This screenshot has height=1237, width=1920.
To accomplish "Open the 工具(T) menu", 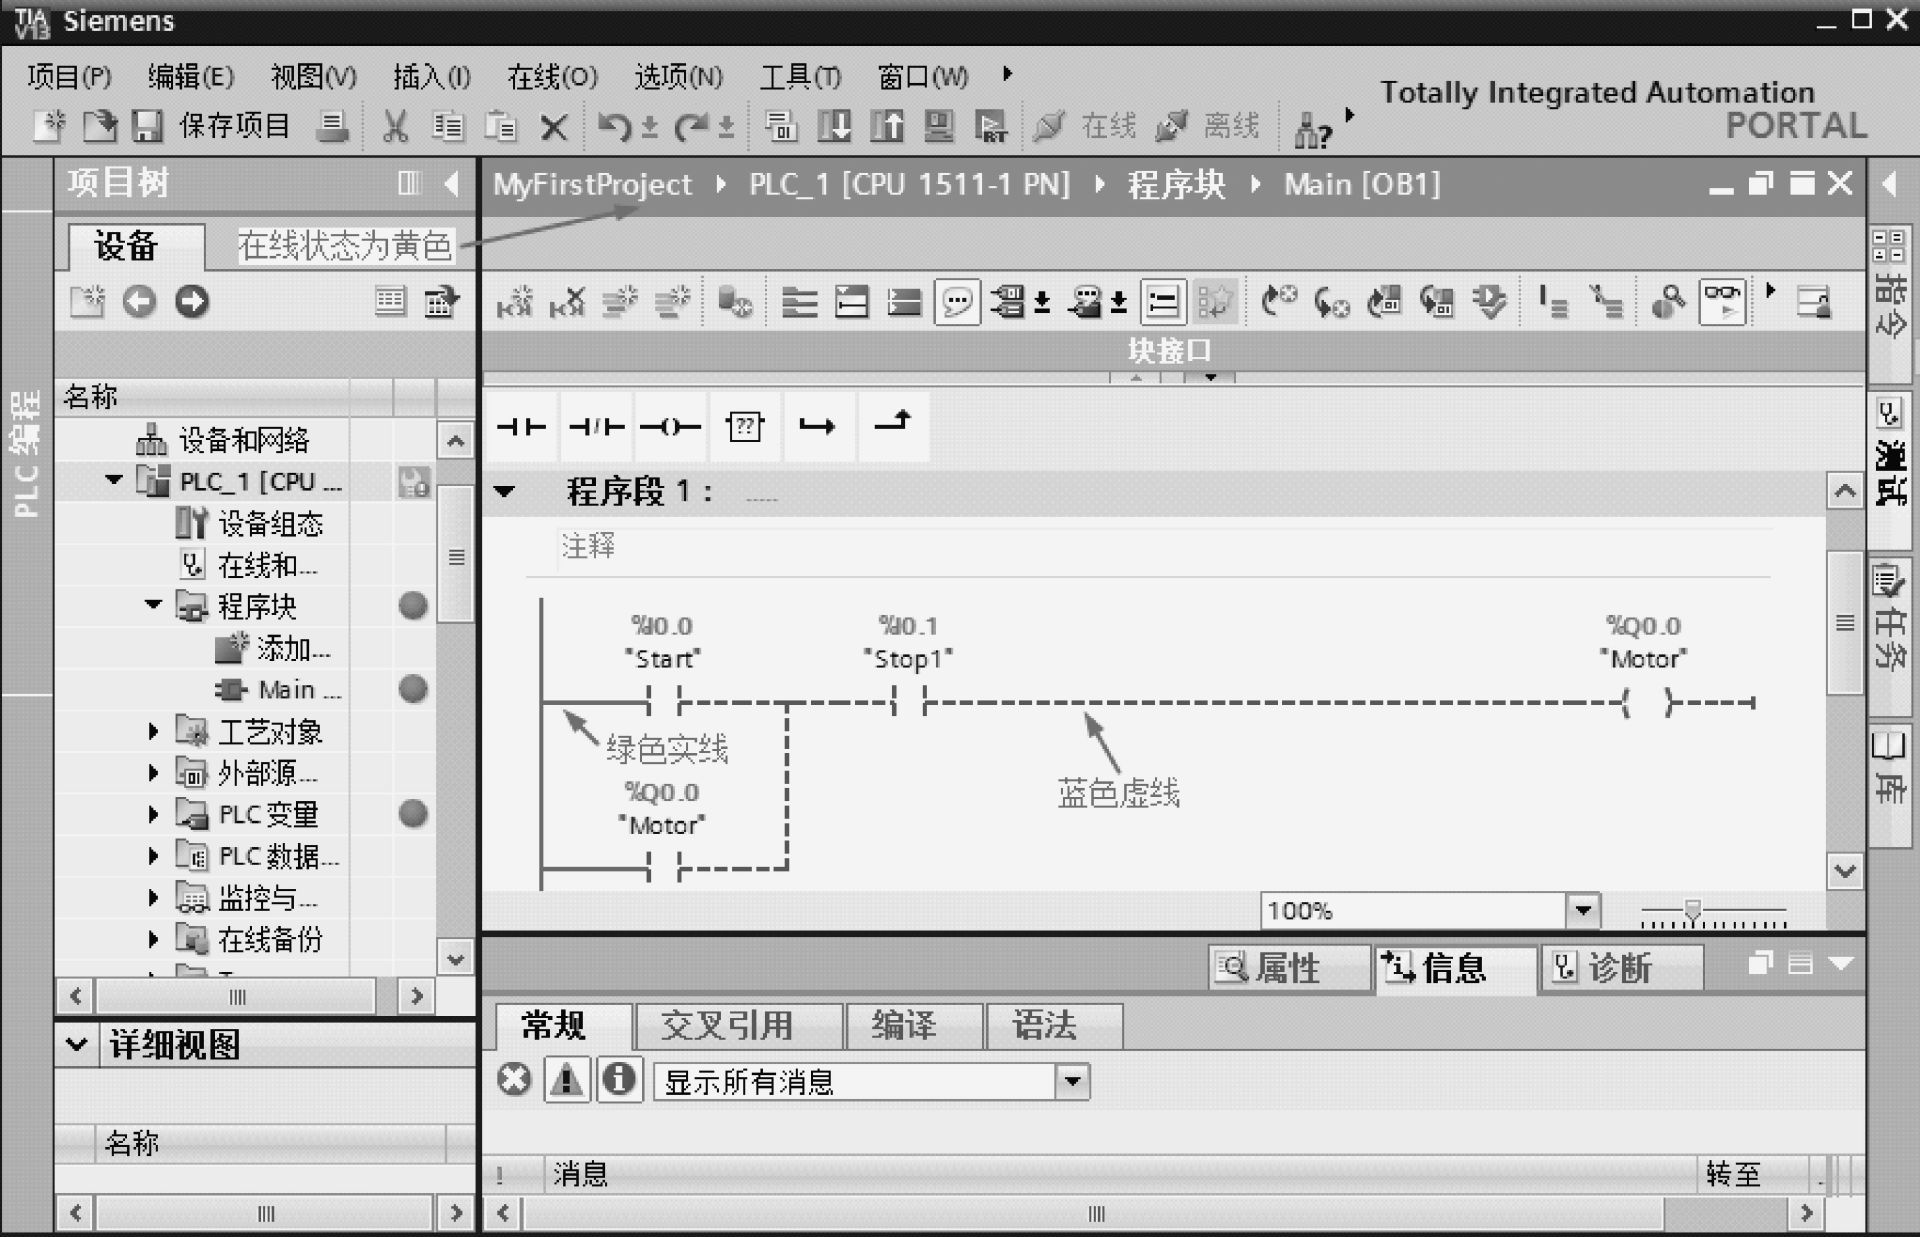I will (800, 76).
